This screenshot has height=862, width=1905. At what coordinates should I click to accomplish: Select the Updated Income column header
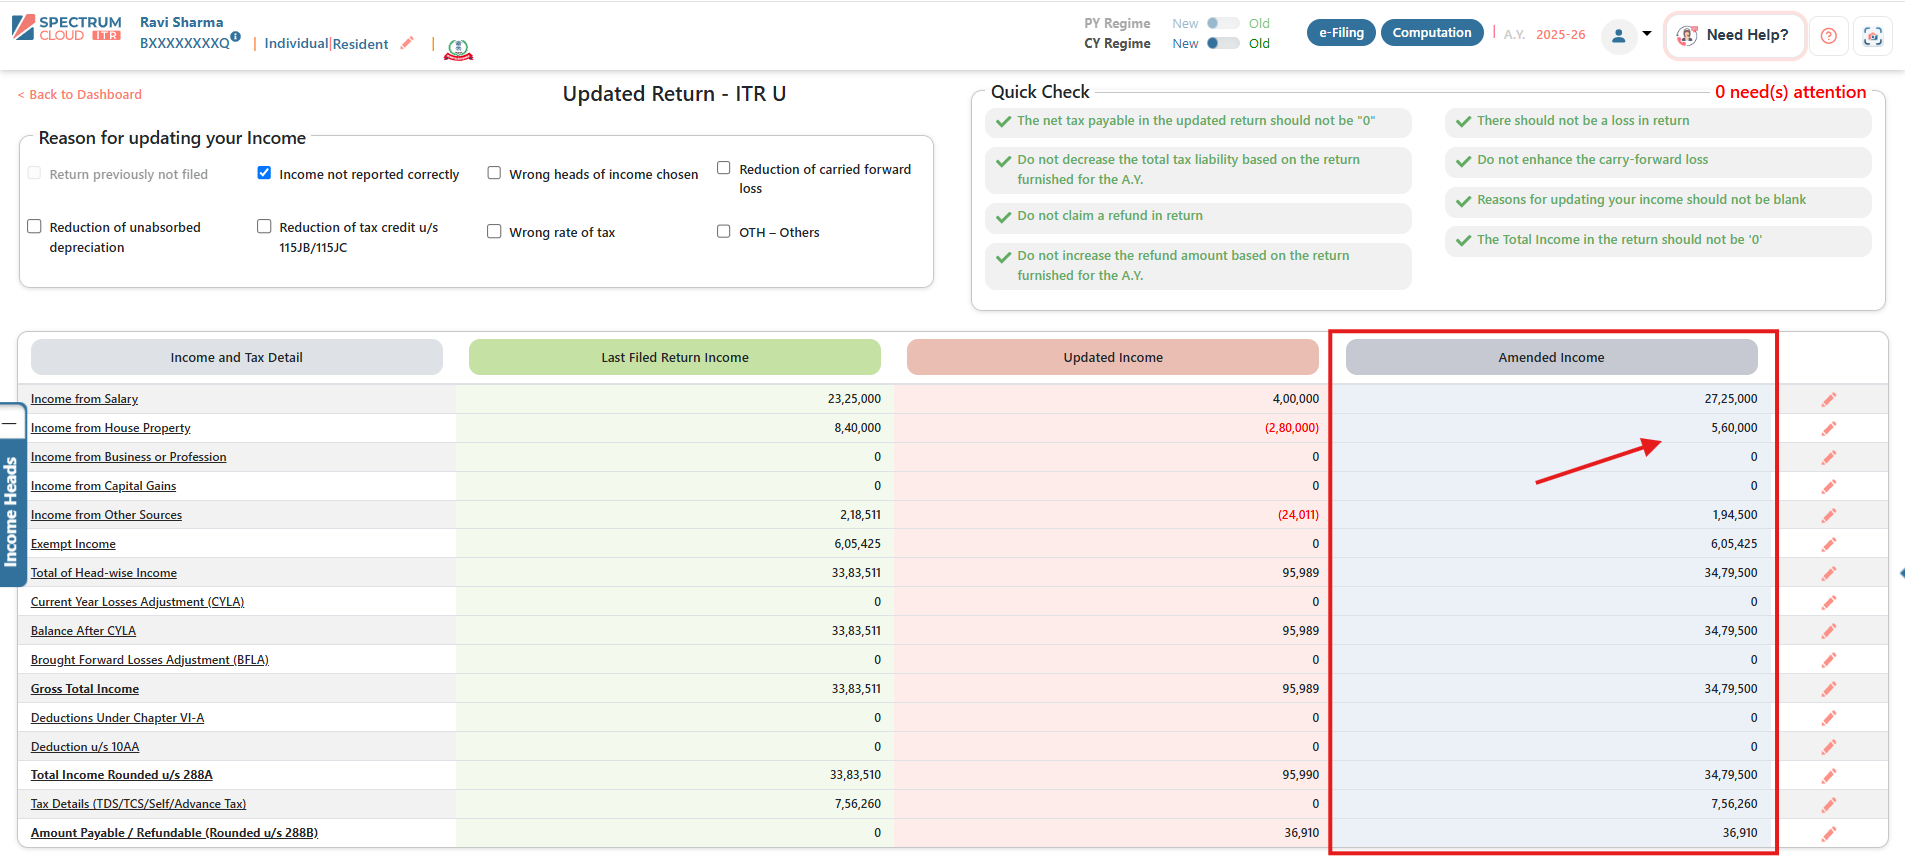coord(1113,357)
